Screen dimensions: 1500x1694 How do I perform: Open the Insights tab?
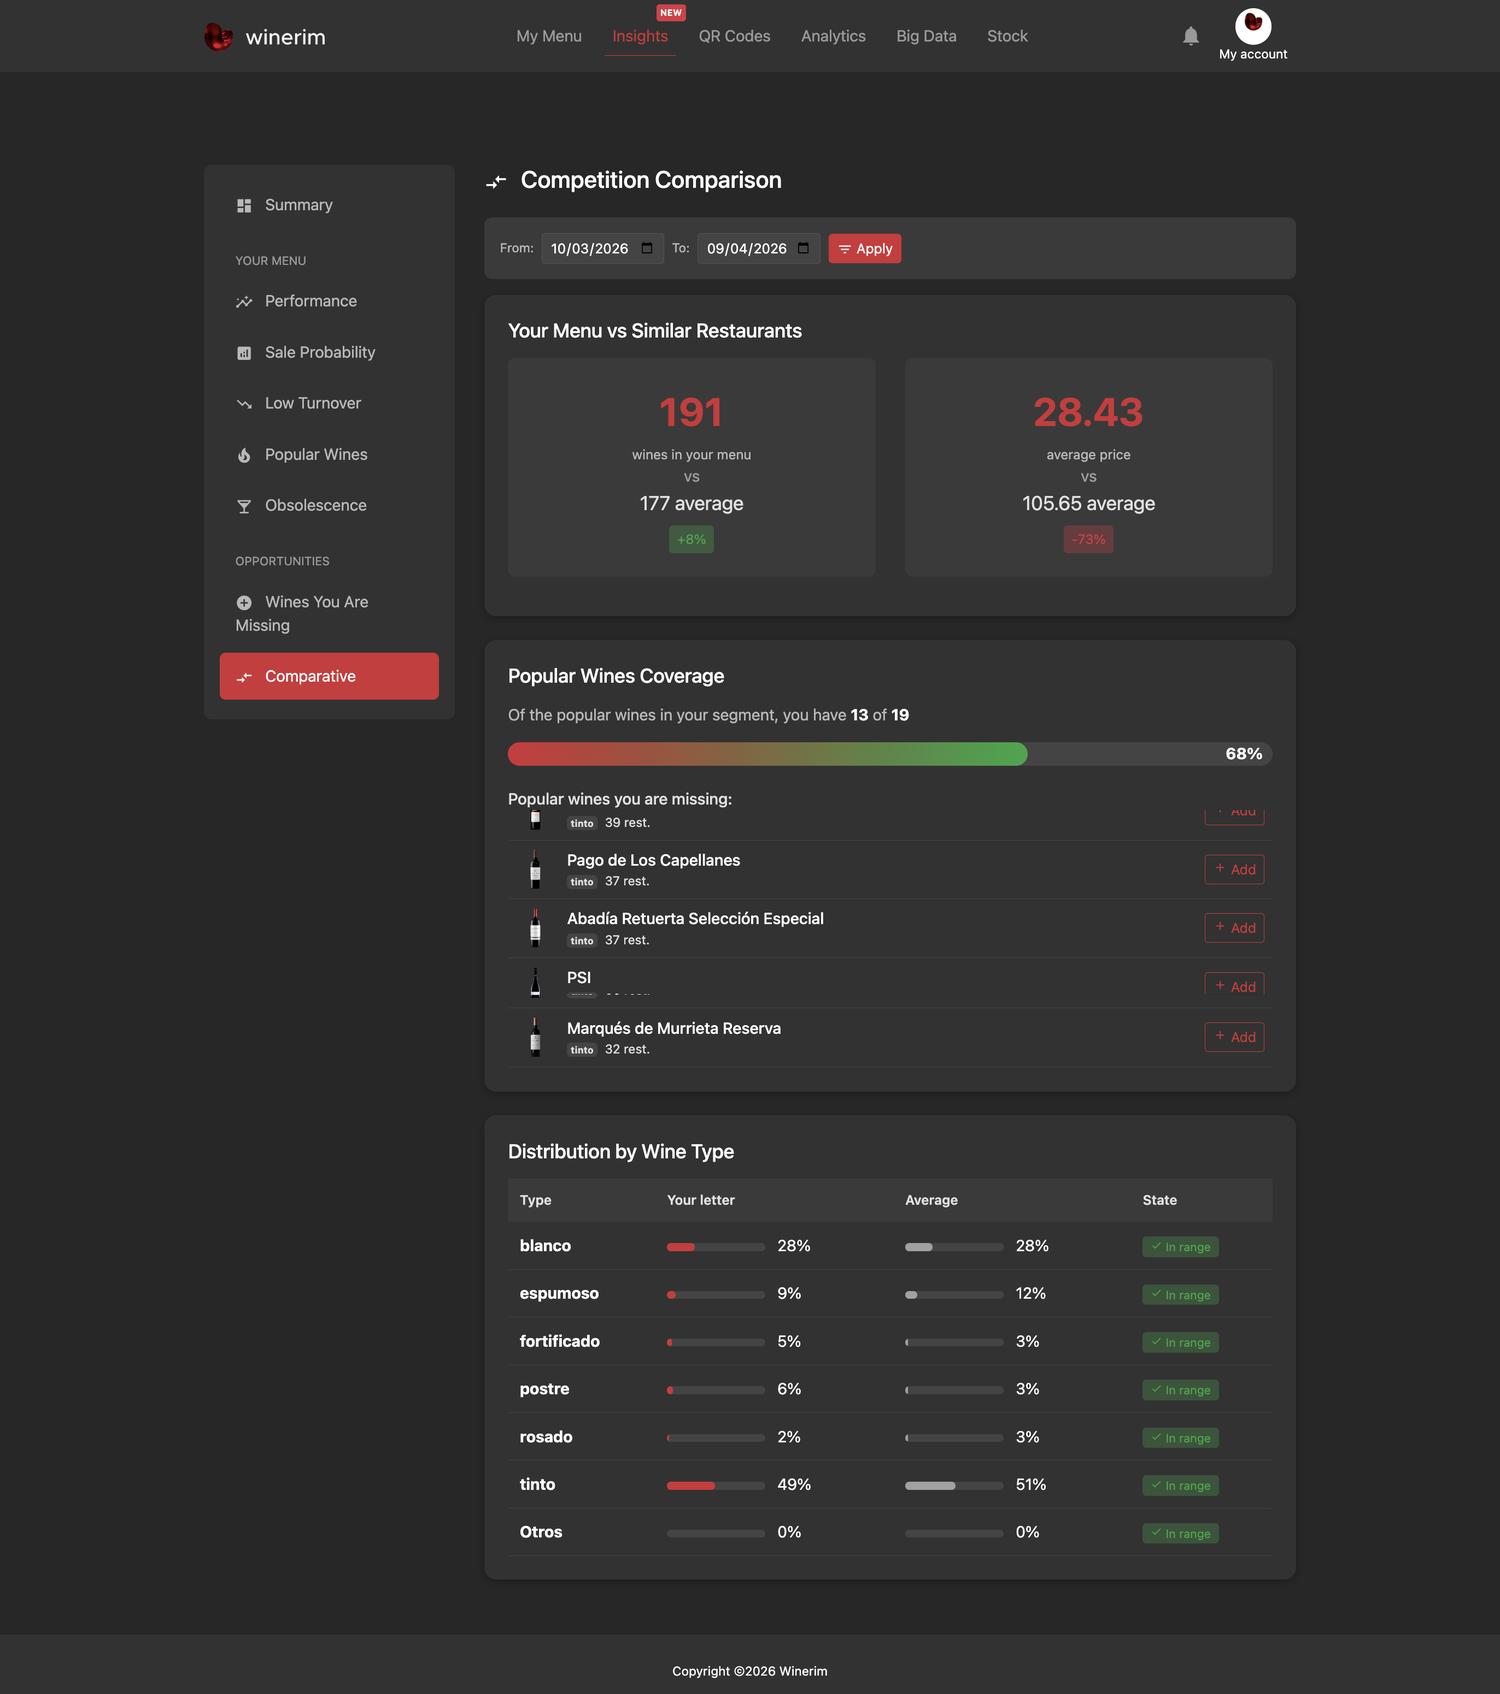point(640,36)
